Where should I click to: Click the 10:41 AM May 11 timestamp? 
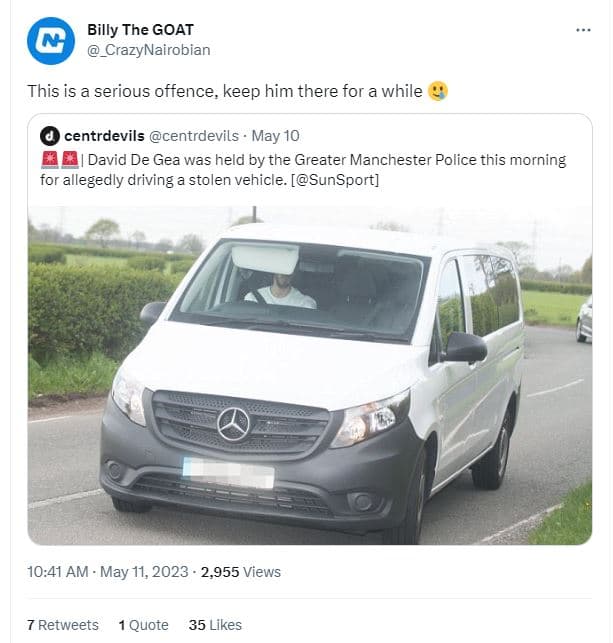tap(107, 572)
